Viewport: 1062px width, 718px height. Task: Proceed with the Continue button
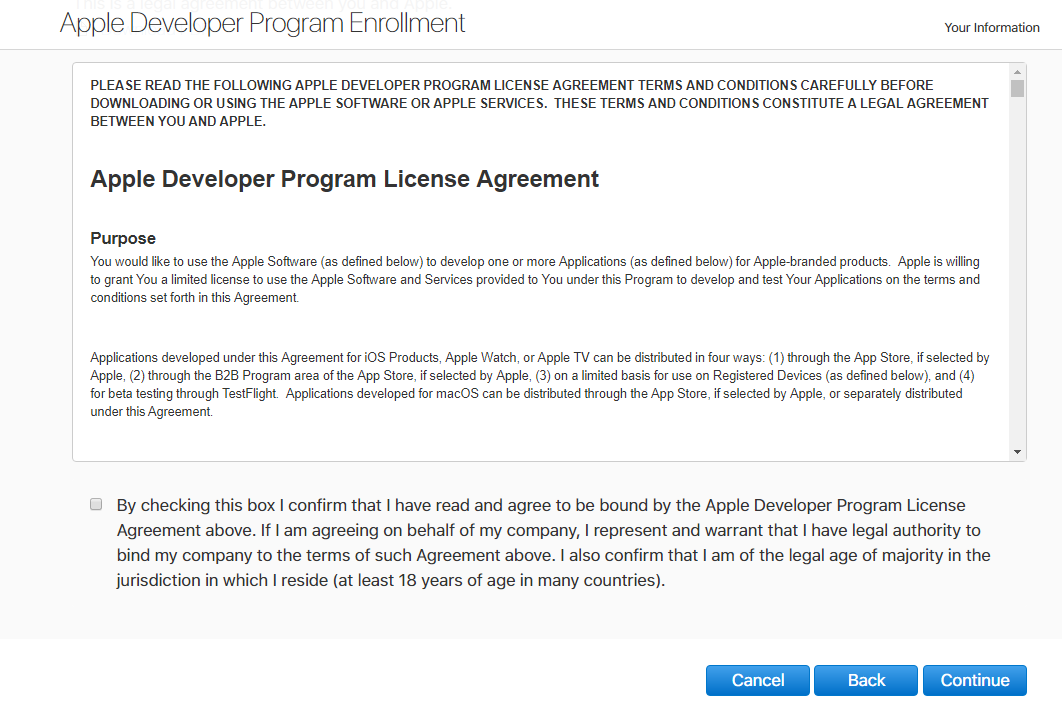pos(975,680)
